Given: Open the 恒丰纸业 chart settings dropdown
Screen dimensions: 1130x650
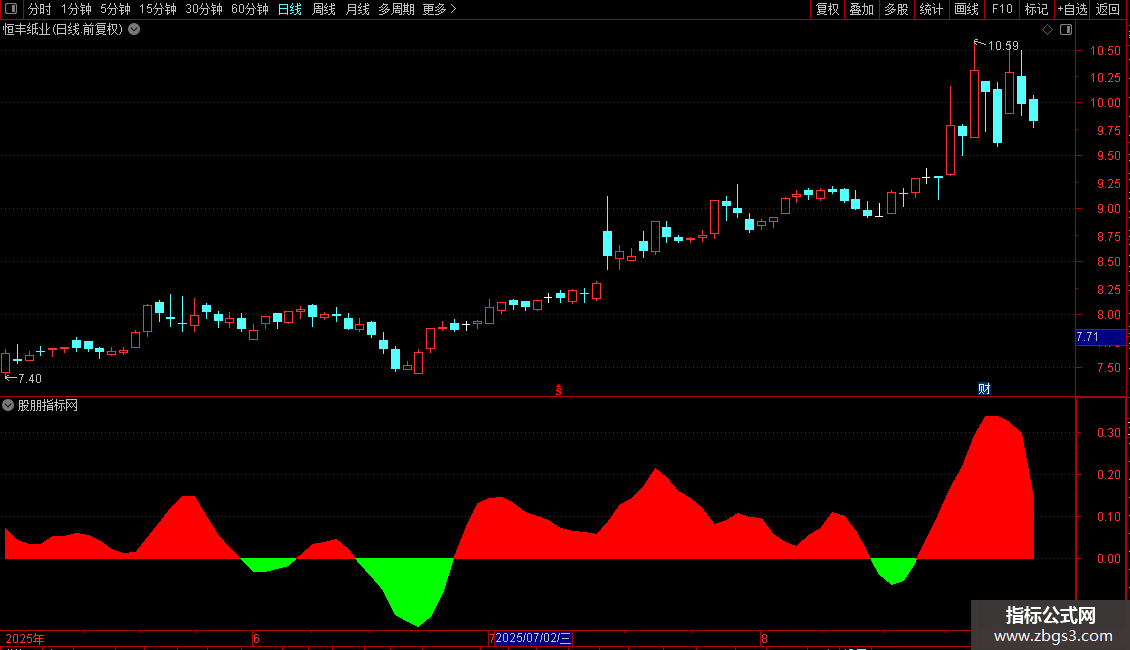Looking at the screenshot, I should [134, 30].
